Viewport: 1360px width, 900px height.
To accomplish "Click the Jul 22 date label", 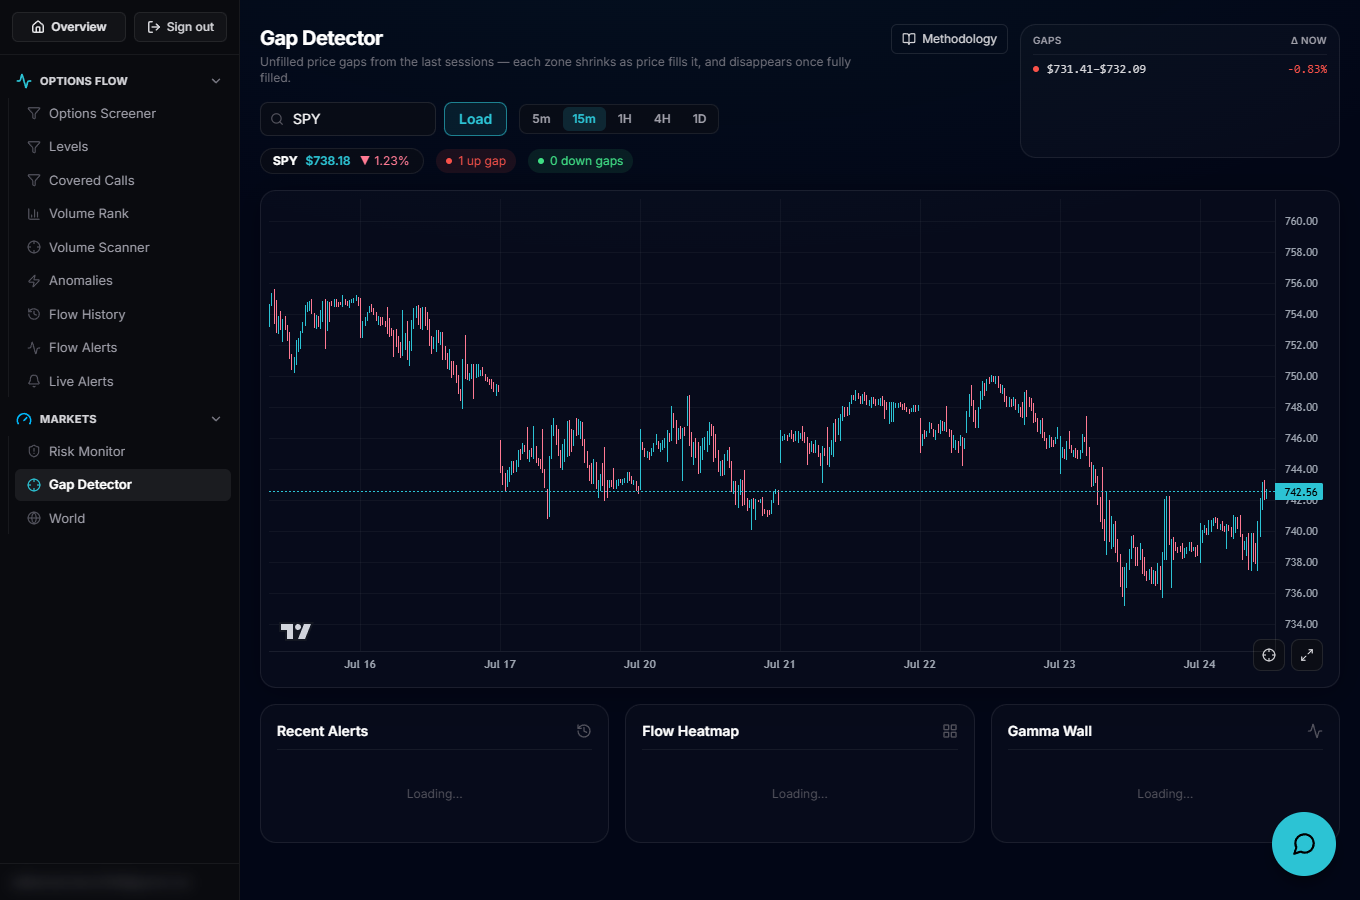I will pyautogui.click(x=920, y=664).
